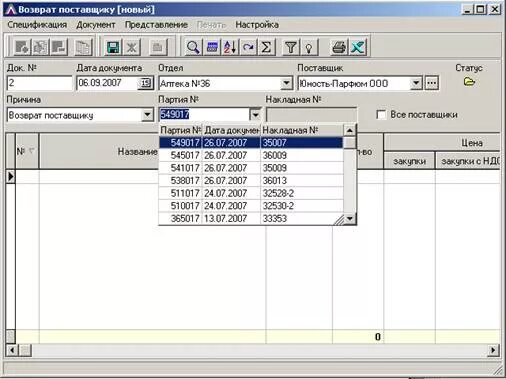Click the disabled paste clipboard icon
This screenshot has width=506, height=379.
coord(157,47)
